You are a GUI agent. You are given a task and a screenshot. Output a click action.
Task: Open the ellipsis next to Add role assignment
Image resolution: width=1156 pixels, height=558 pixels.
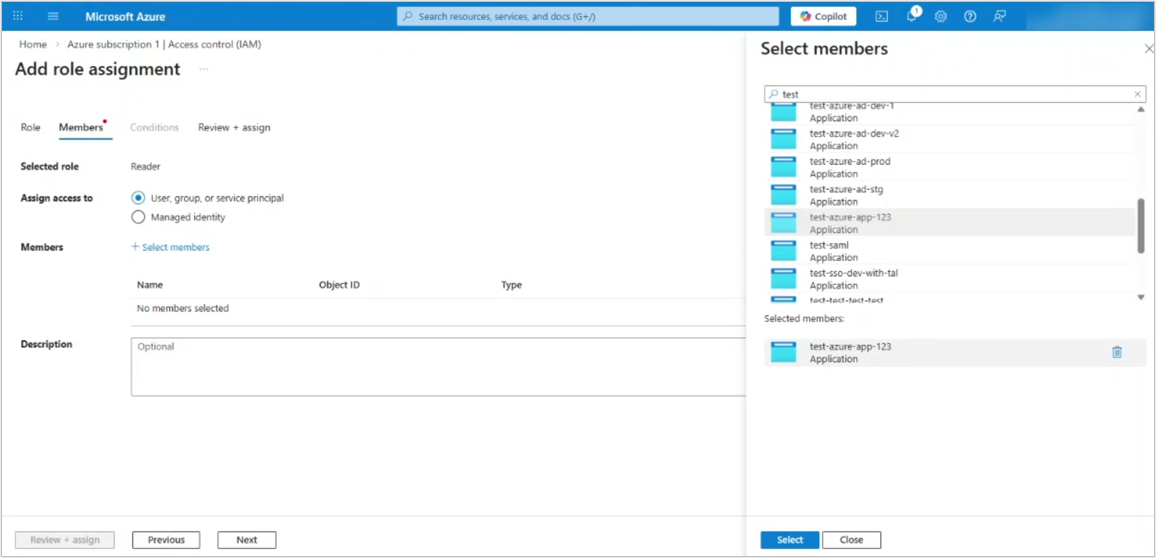pyautogui.click(x=203, y=69)
